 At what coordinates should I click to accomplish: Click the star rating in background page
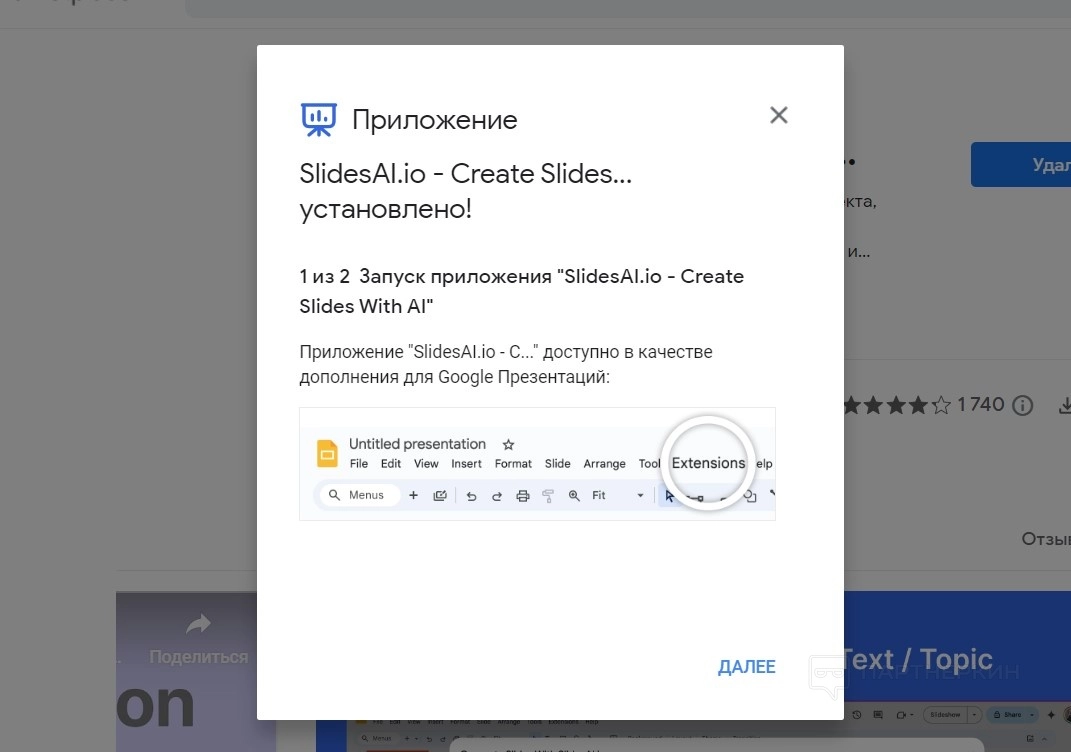pyautogui.click(x=897, y=406)
